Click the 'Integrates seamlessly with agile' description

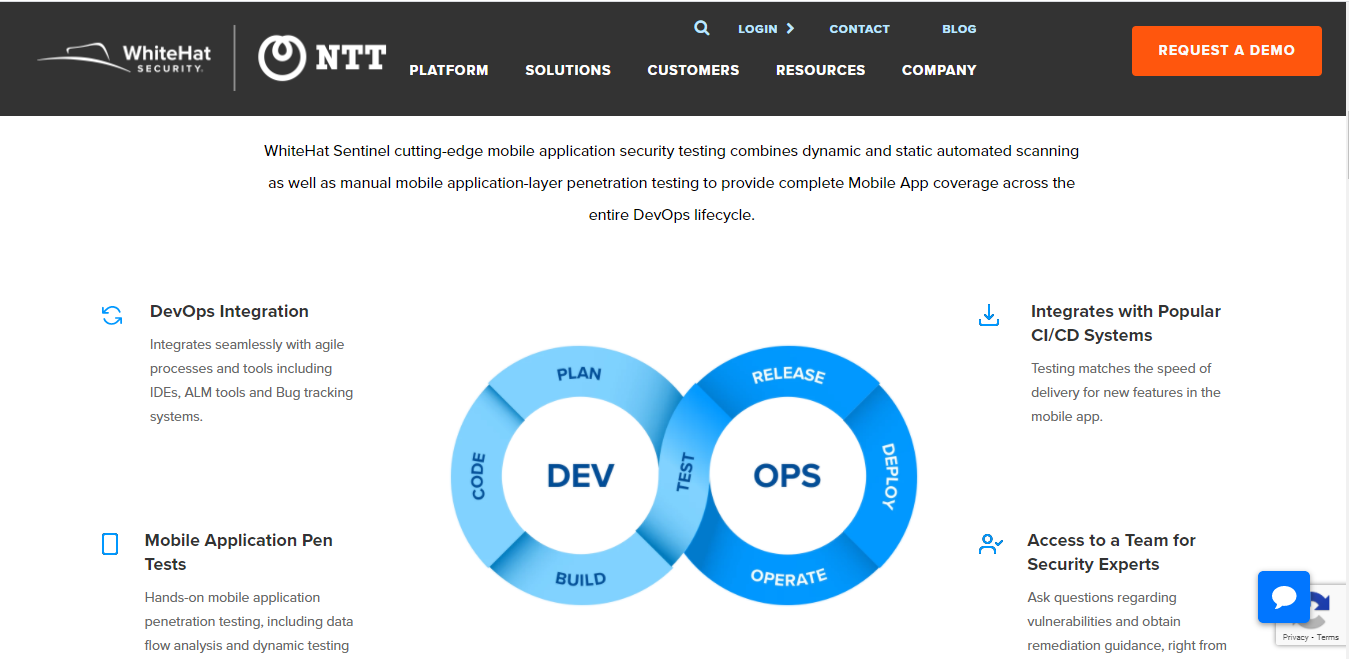click(252, 380)
